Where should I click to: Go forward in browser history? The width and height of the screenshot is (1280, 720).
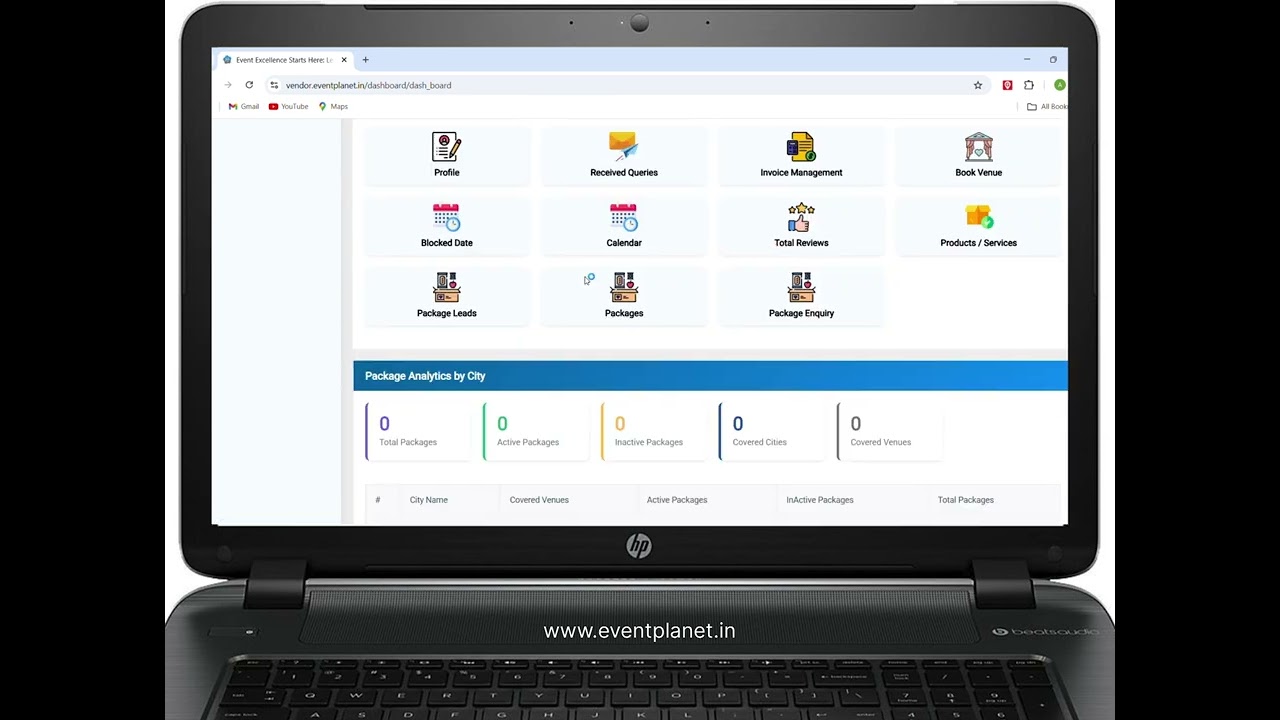click(x=227, y=85)
